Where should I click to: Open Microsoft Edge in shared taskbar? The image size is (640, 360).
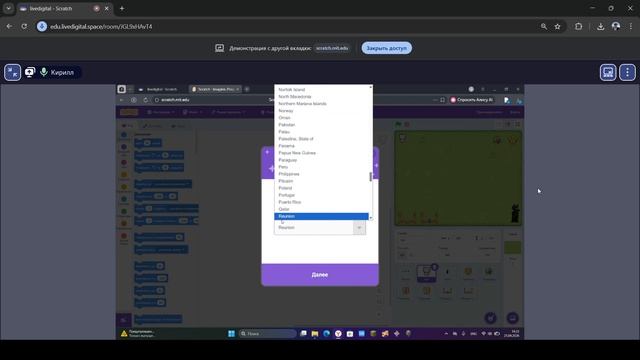[327, 333]
